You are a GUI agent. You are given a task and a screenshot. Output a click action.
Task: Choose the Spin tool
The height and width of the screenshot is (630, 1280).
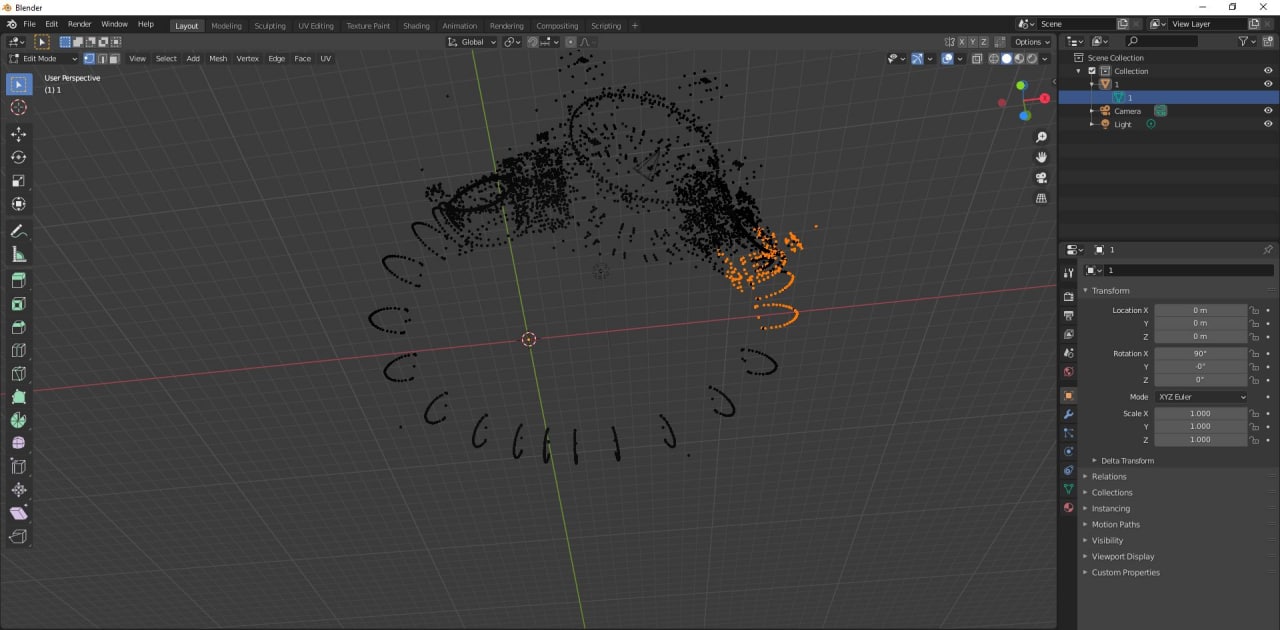point(18,420)
